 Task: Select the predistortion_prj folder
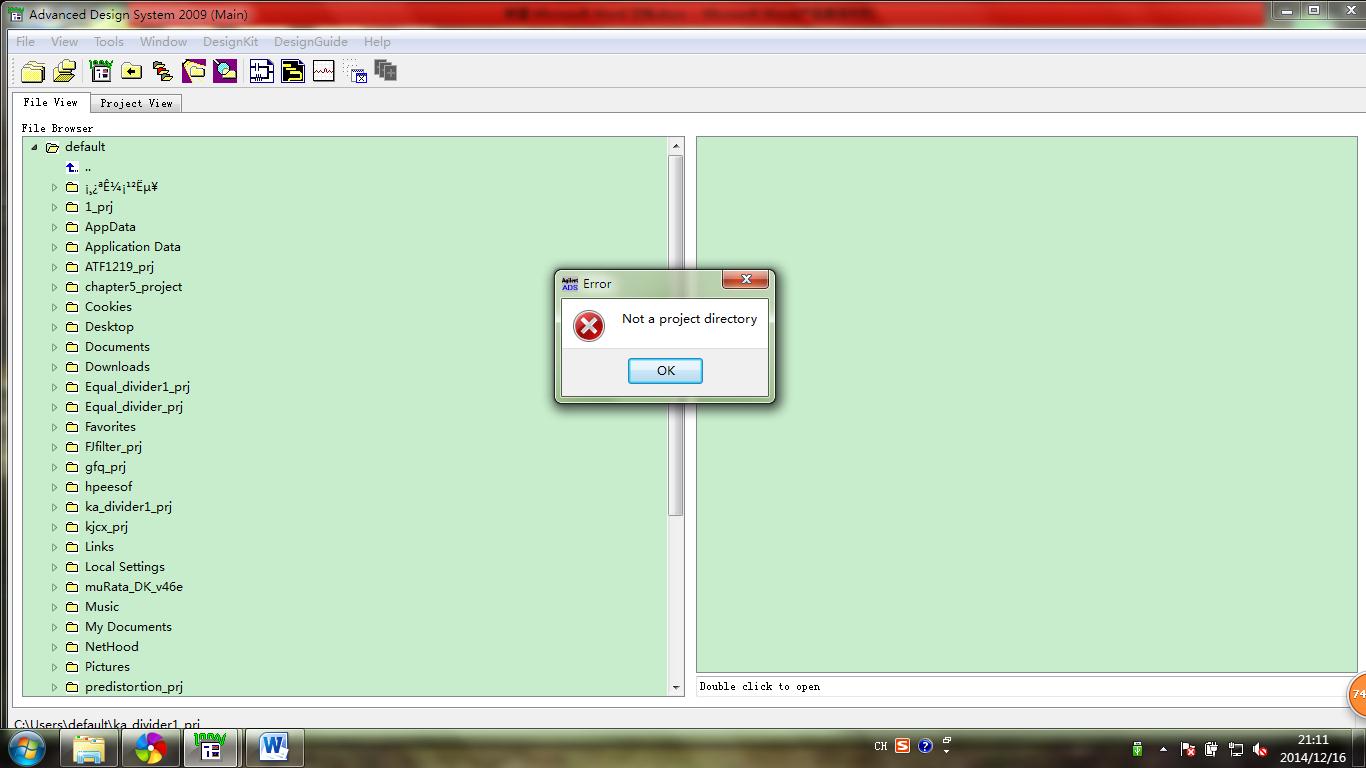(x=134, y=687)
